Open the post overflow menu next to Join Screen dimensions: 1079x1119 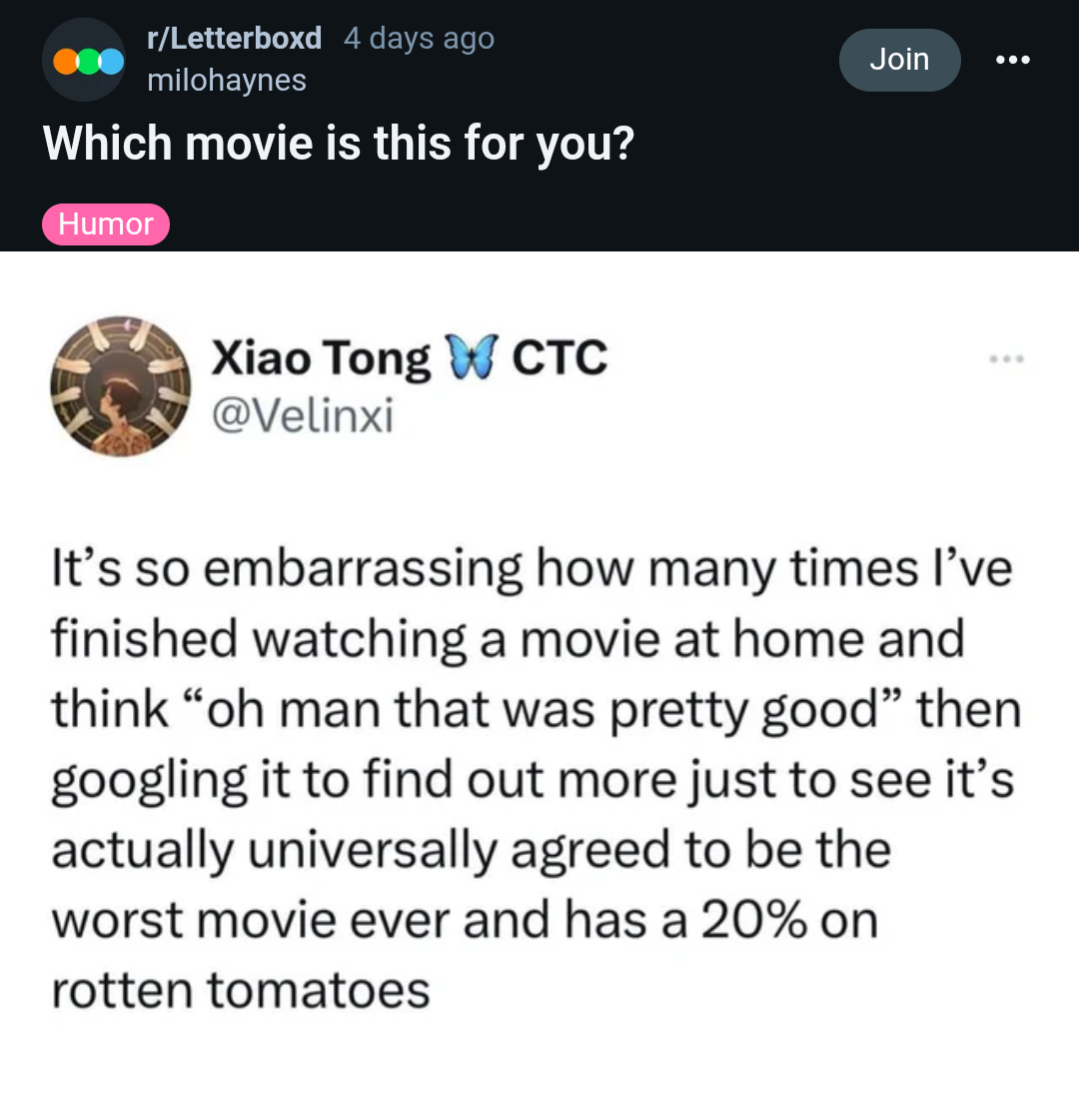click(x=1012, y=60)
